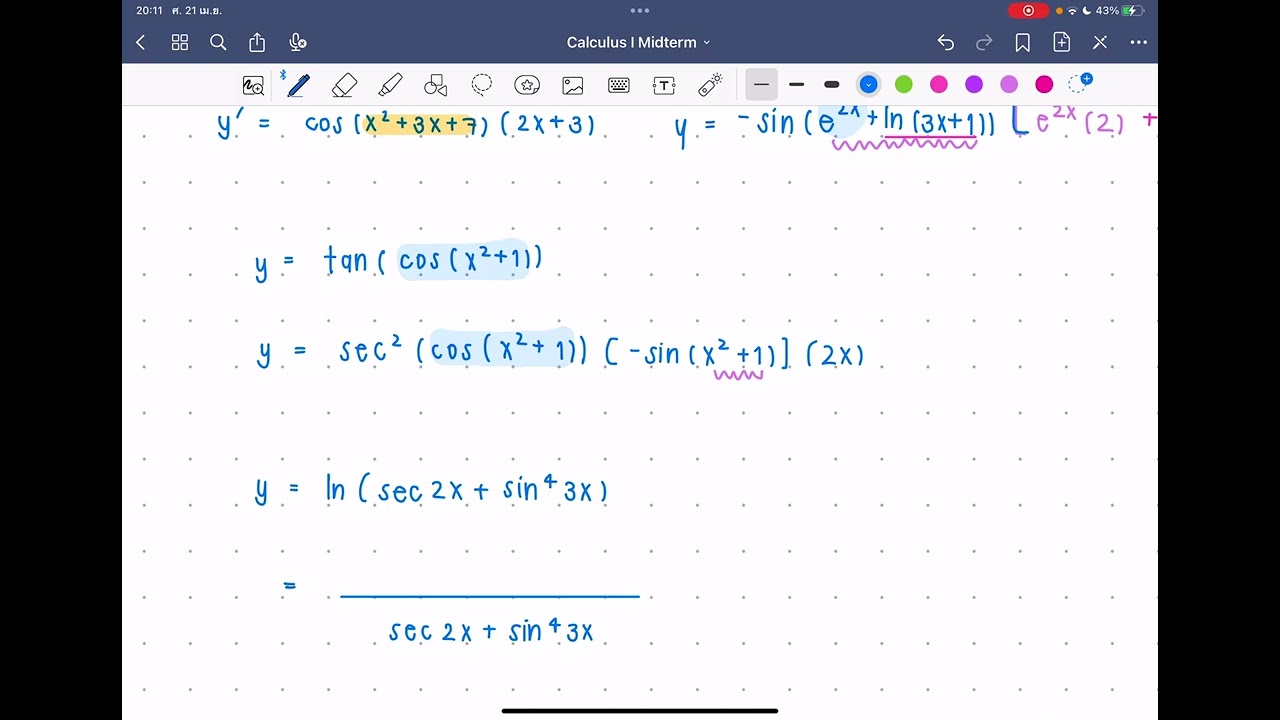Screen dimensions: 1280x720
Task: Add a new color preset
Action: 1081,83
